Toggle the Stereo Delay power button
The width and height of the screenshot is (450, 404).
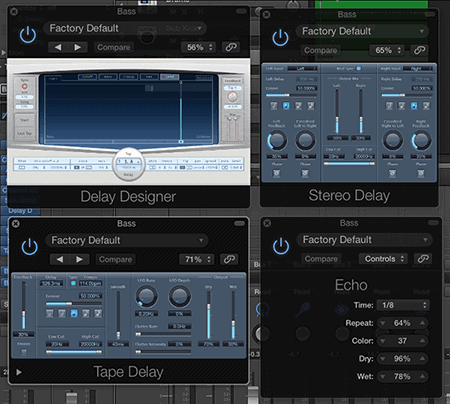click(x=280, y=37)
